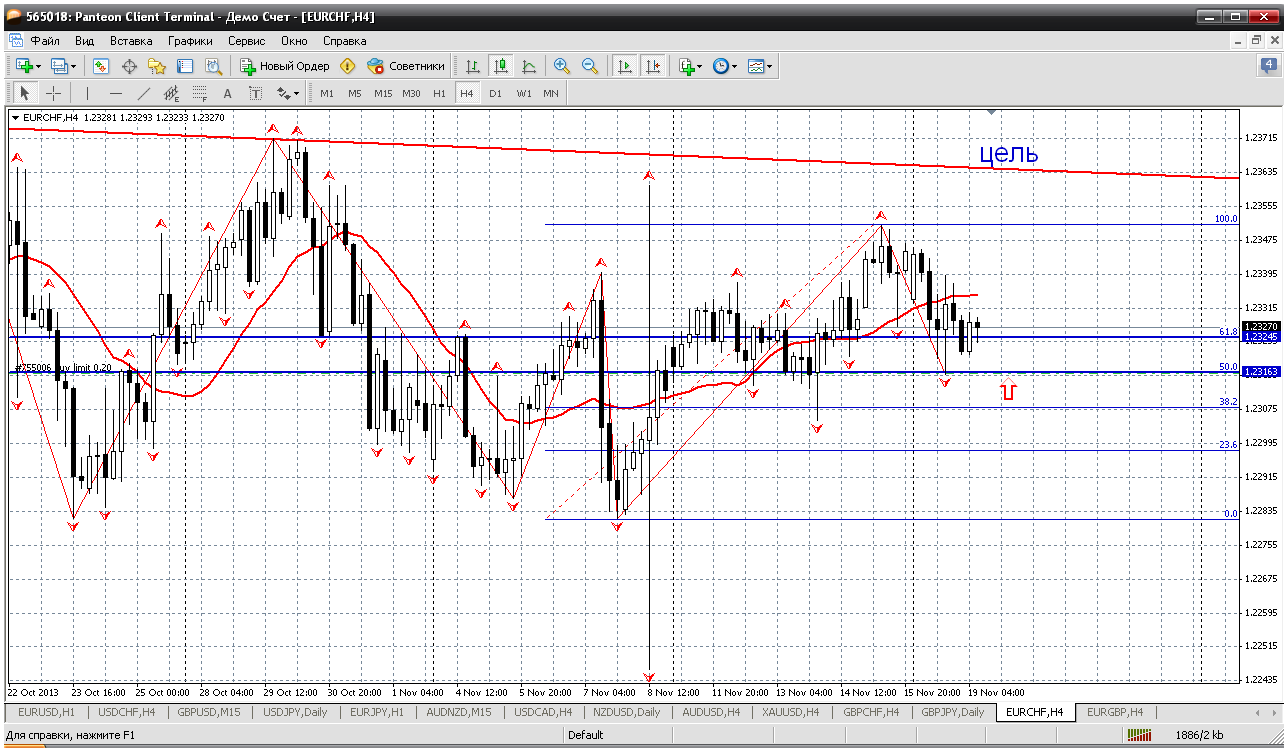Toggle the Terminal panel icon
The image size is (1288, 748).
click(x=185, y=66)
